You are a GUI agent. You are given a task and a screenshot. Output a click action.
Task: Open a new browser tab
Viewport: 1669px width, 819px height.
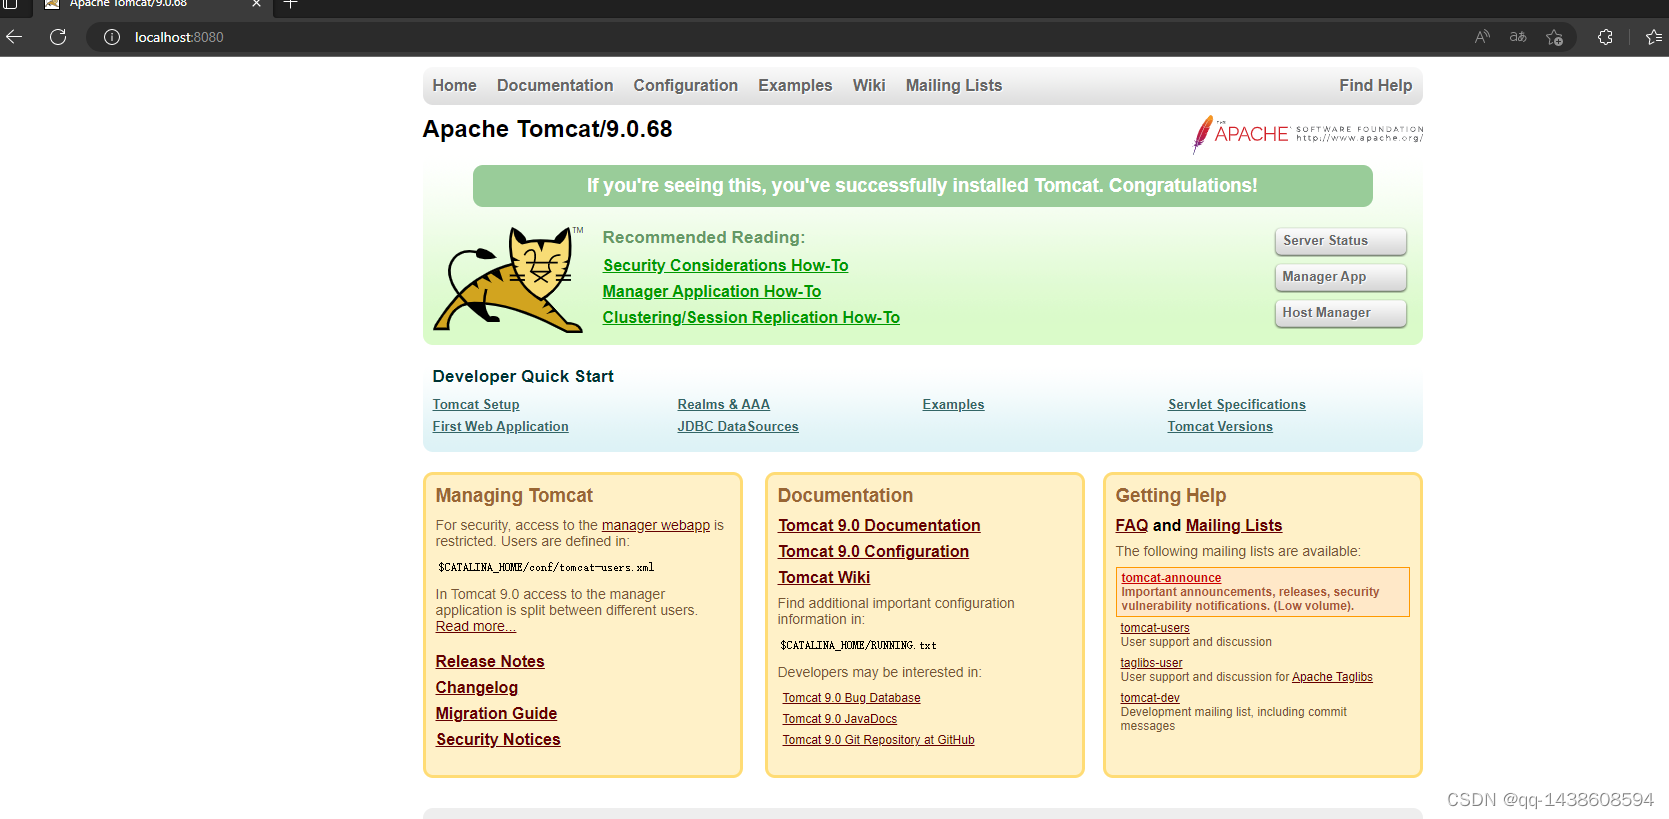coord(291,4)
